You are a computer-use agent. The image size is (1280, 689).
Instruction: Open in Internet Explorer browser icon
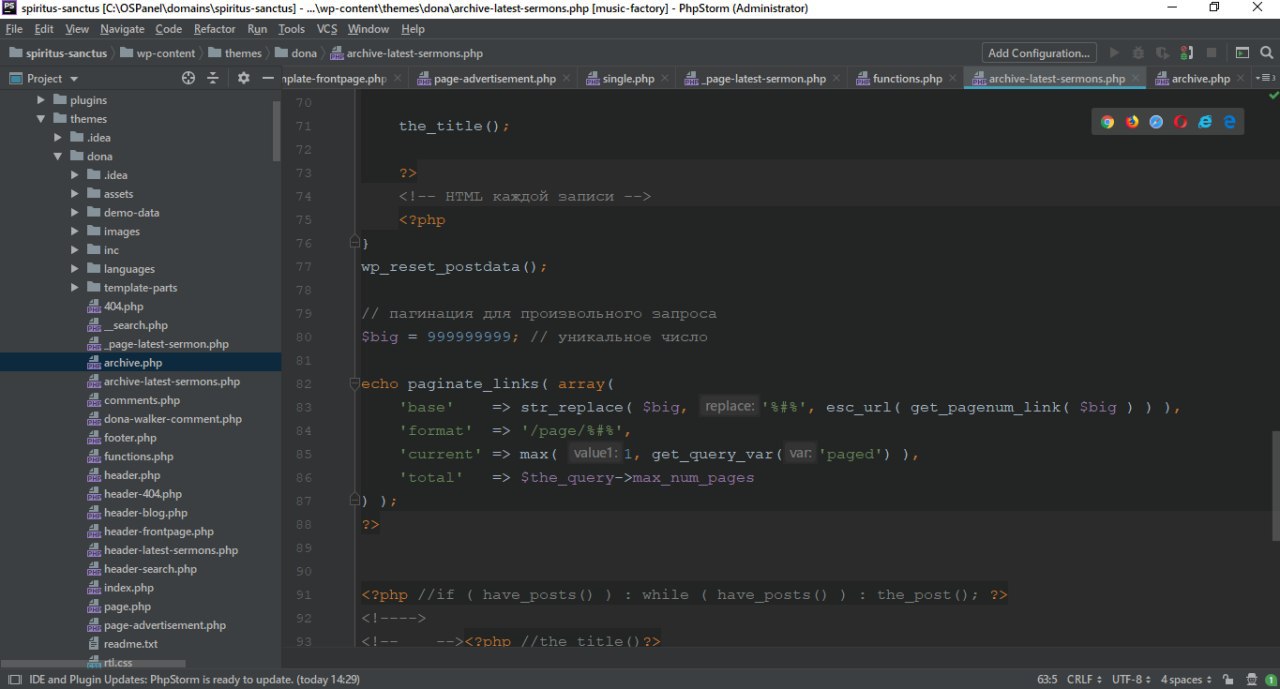click(x=1205, y=122)
